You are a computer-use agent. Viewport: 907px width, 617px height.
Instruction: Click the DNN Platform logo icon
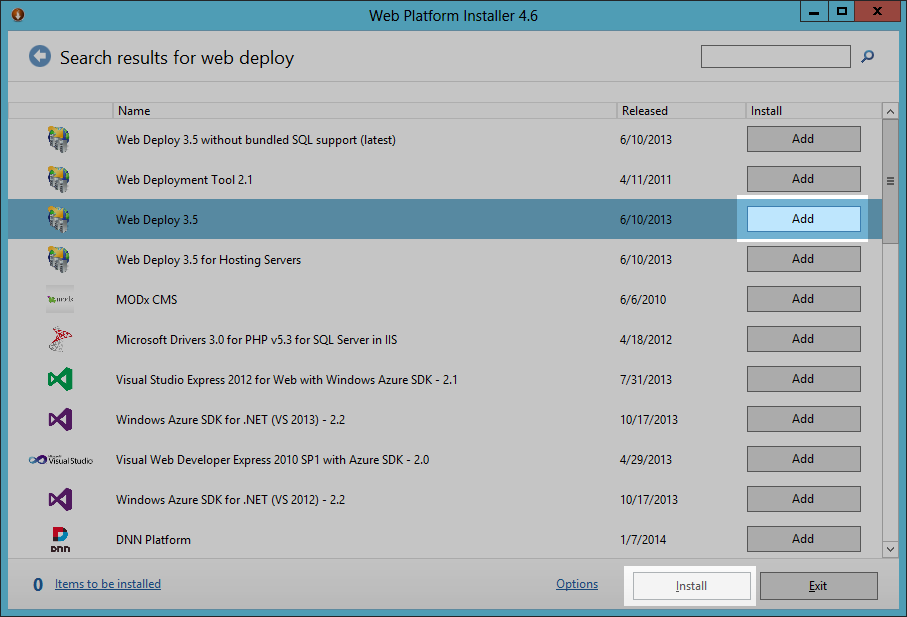point(60,539)
